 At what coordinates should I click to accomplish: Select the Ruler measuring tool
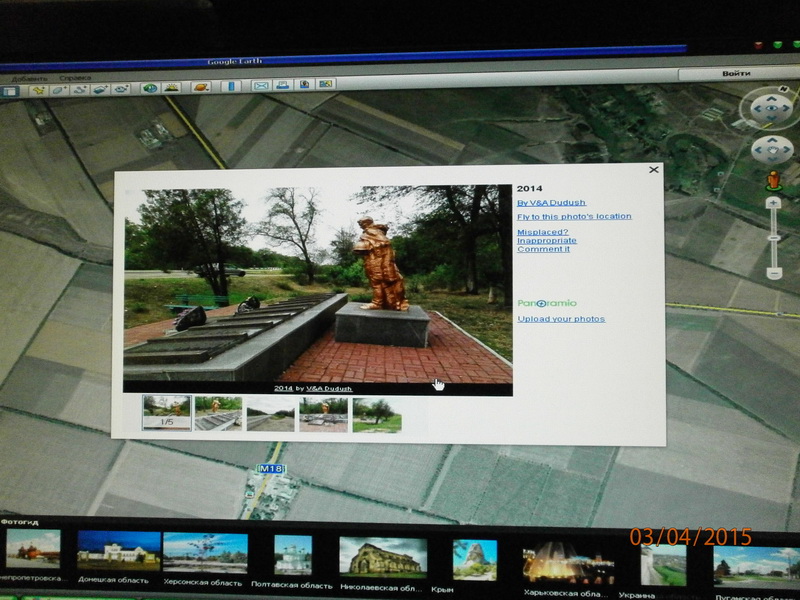(x=231, y=86)
